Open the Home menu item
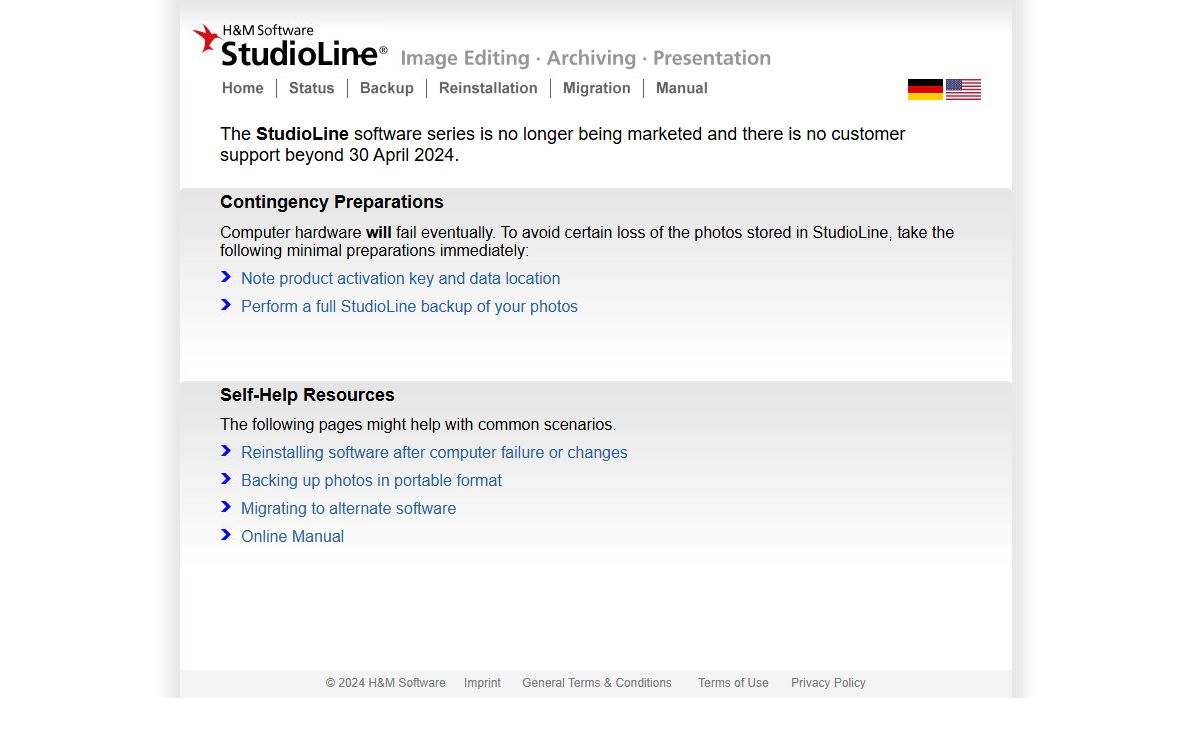This screenshot has width=1200, height=740. [x=243, y=88]
